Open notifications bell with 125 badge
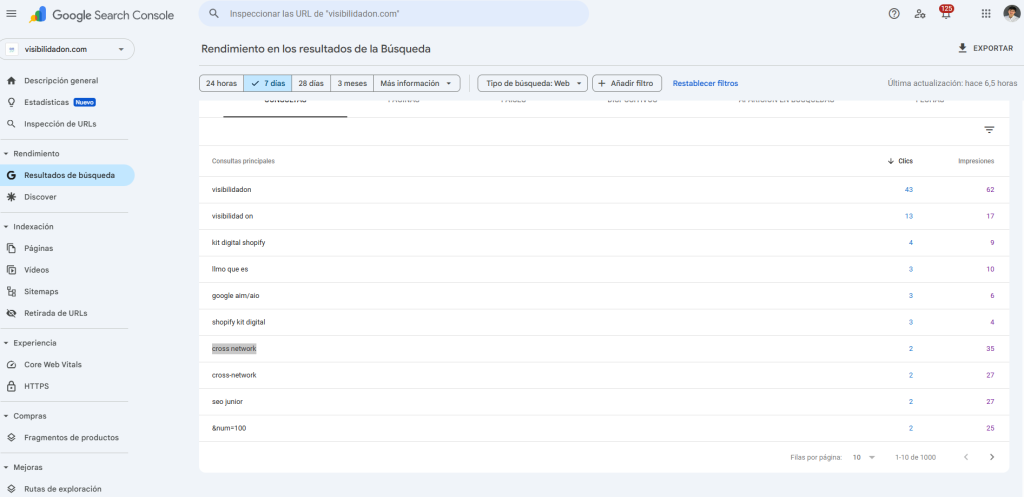This screenshot has width=1024, height=497. coord(945,14)
